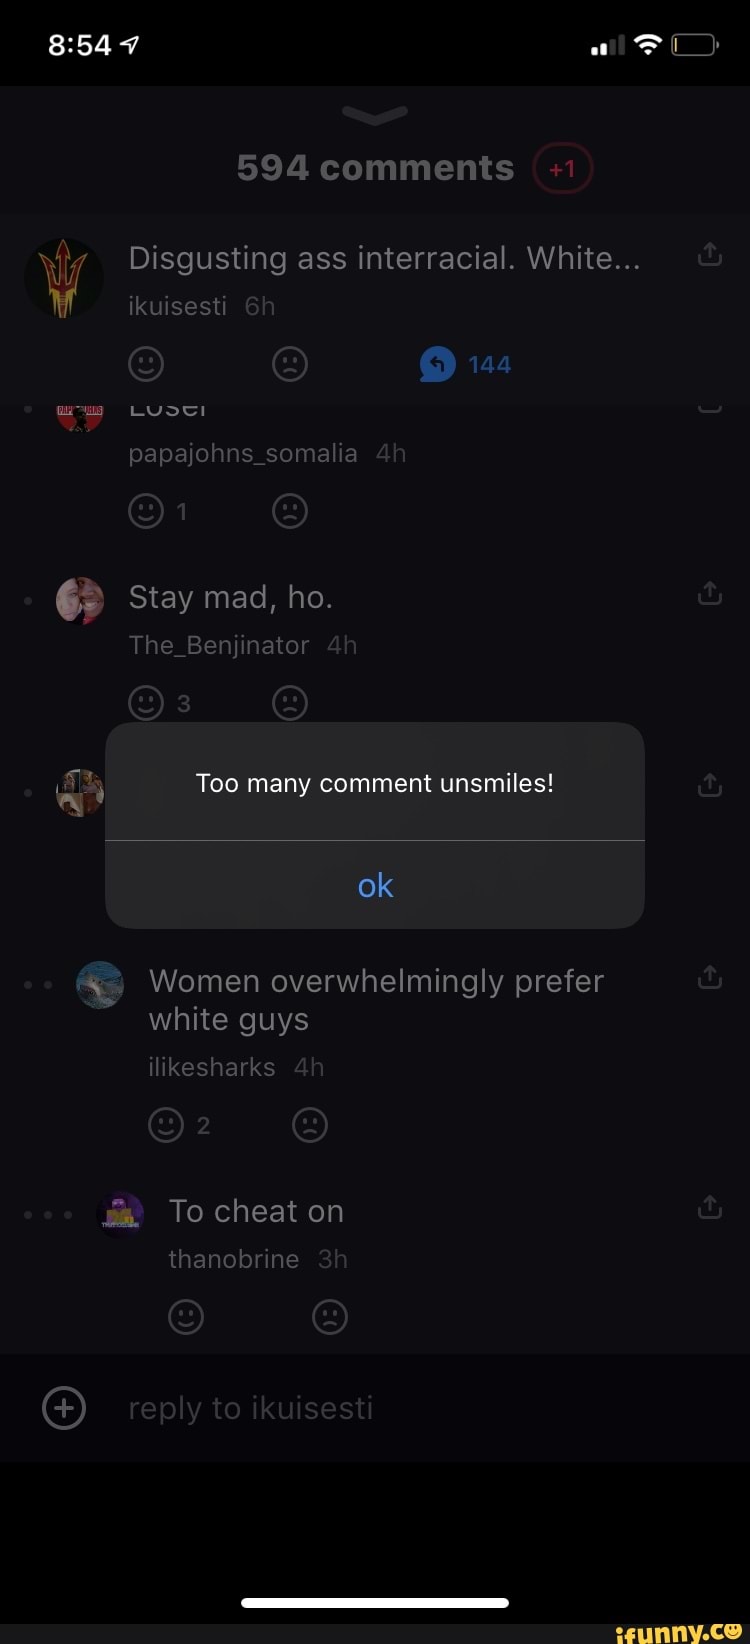Viewport: 750px width, 1644px height.
Task: Smile The_Benjinator's comment
Action: [146, 702]
